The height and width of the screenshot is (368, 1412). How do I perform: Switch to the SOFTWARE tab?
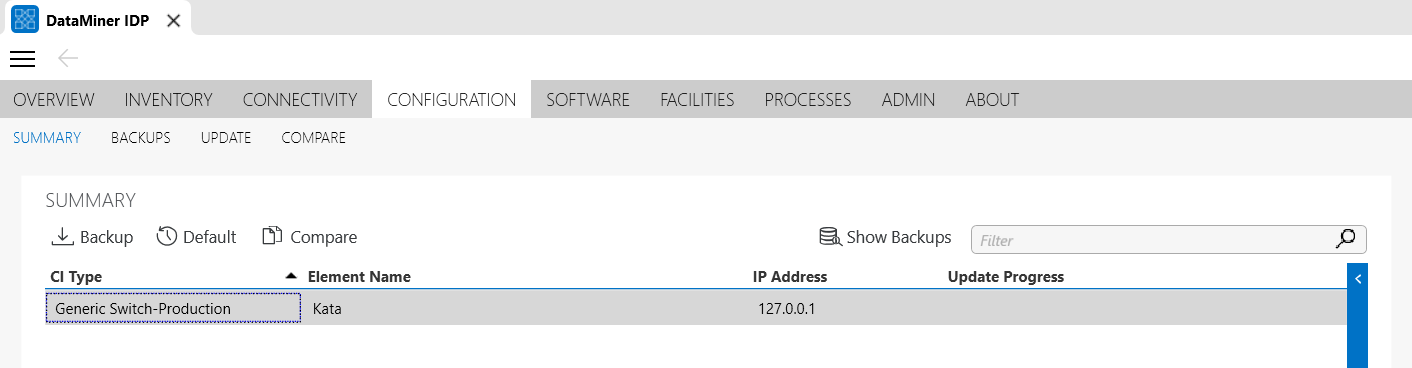click(x=588, y=100)
